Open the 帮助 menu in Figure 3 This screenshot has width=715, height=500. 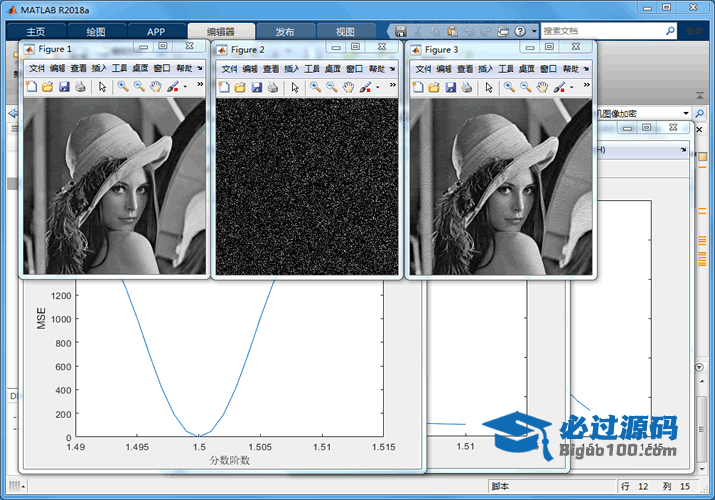(x=570, y=69)
